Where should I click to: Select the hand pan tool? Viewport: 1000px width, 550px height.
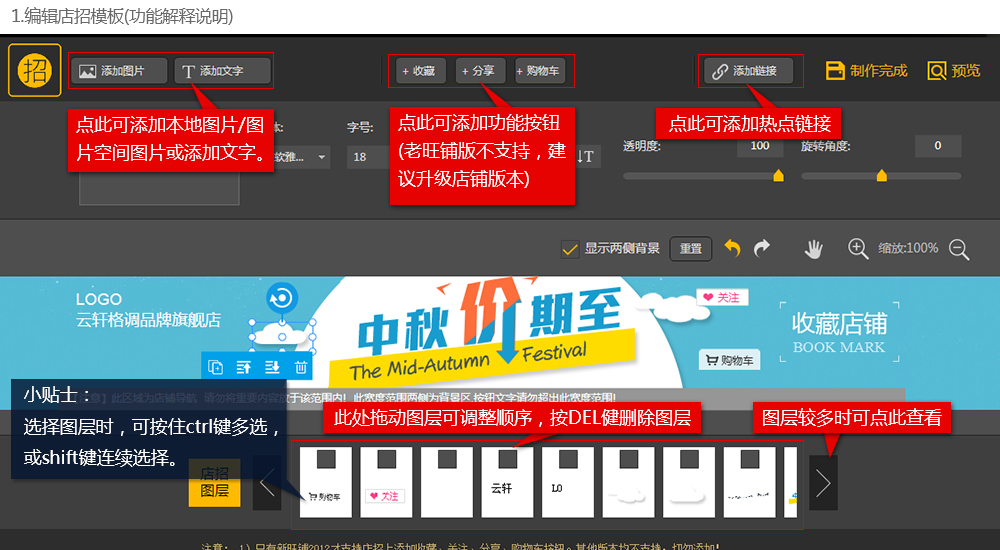[813, 249]
